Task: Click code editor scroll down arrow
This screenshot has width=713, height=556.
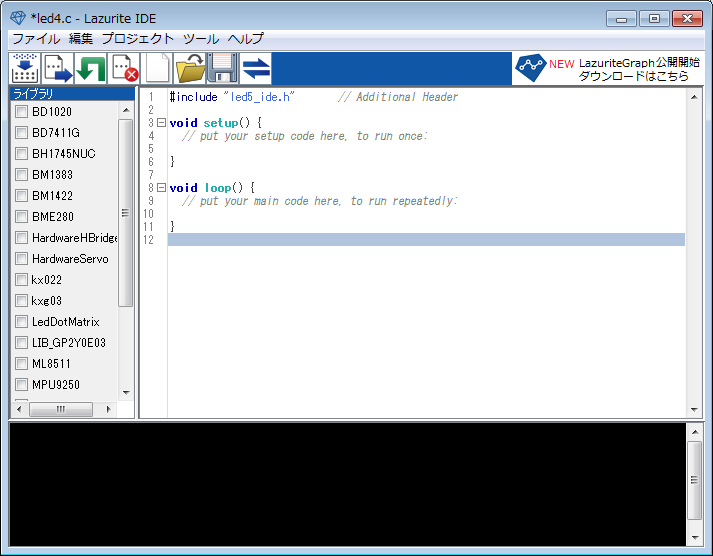Action: tap(694, 410)
